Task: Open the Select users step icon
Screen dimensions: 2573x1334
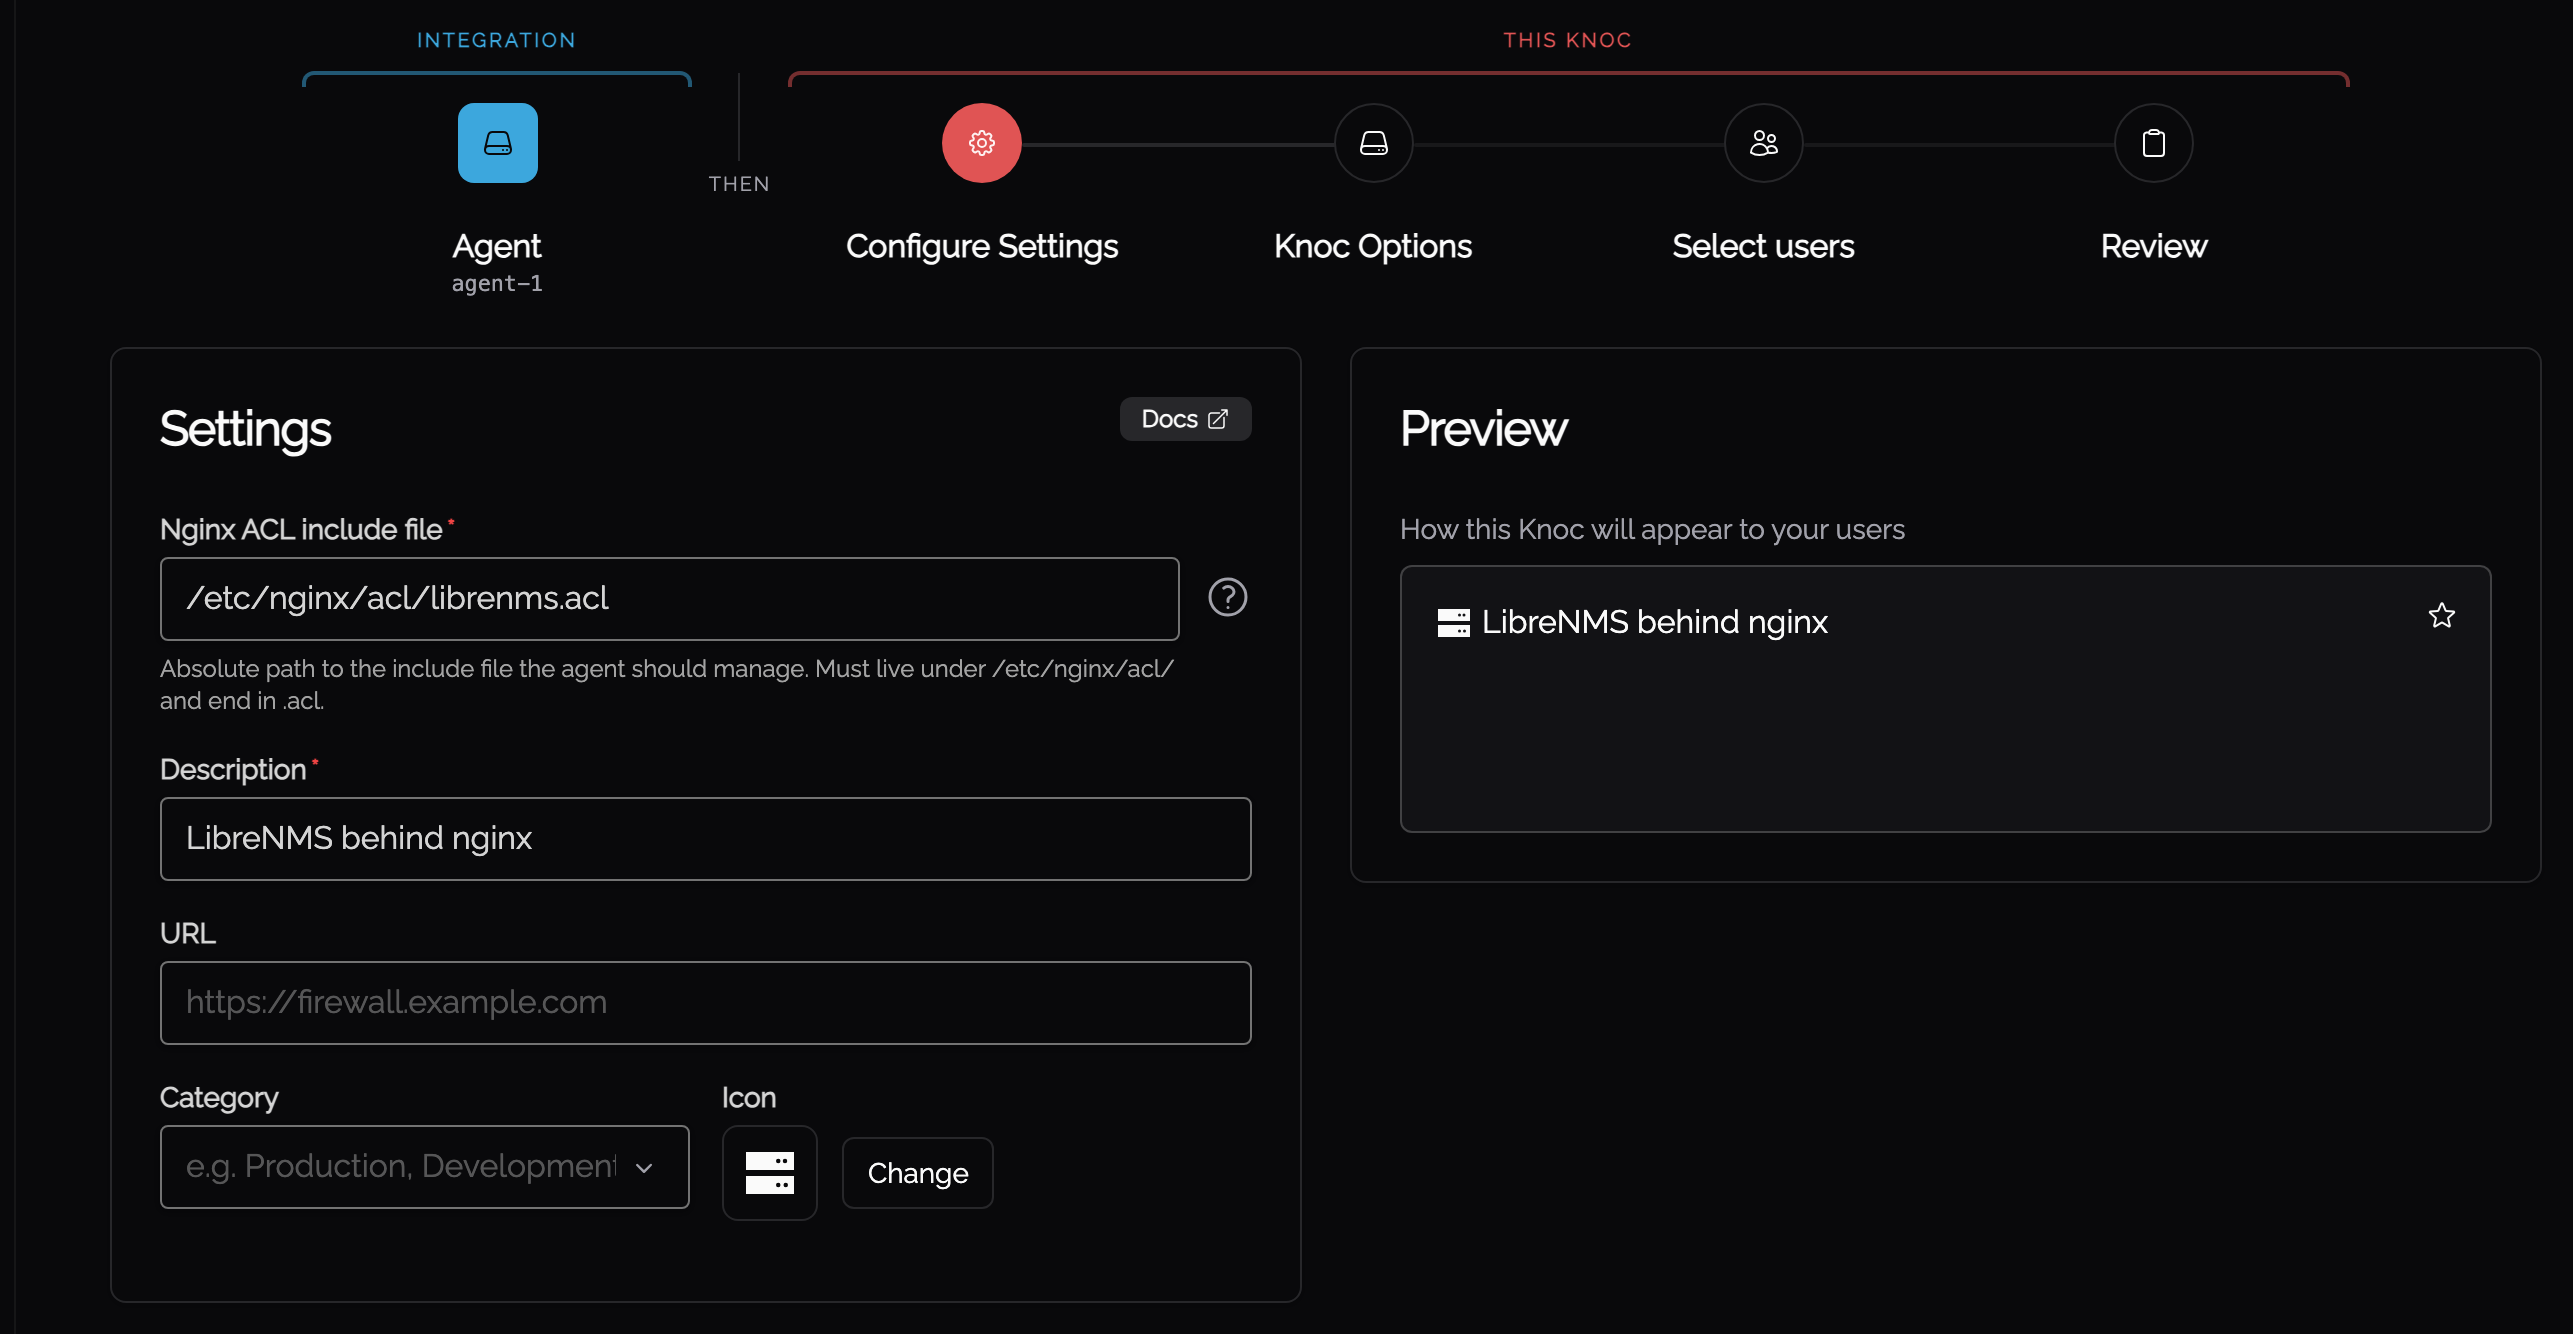Action: (1763, 143)
